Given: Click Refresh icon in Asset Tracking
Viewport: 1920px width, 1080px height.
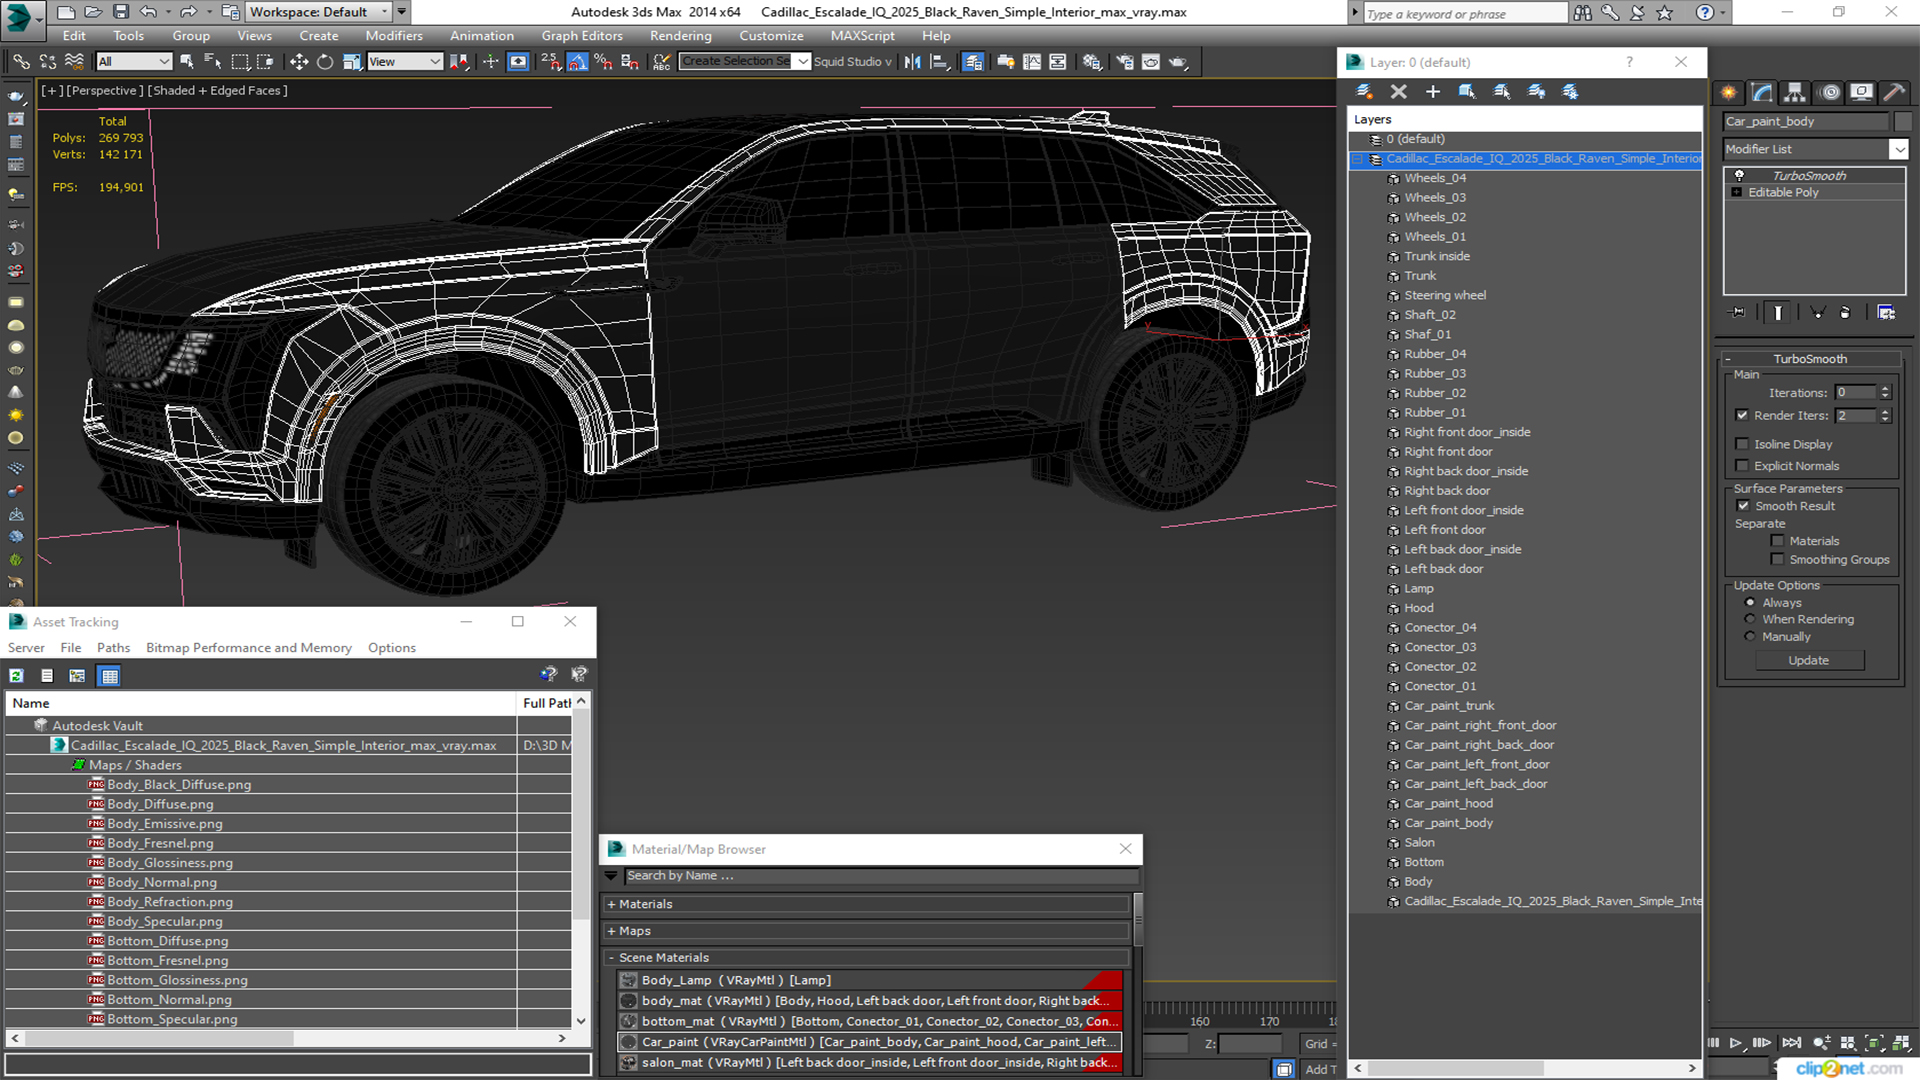Looking at the screenshot, I should click(17, 676).
